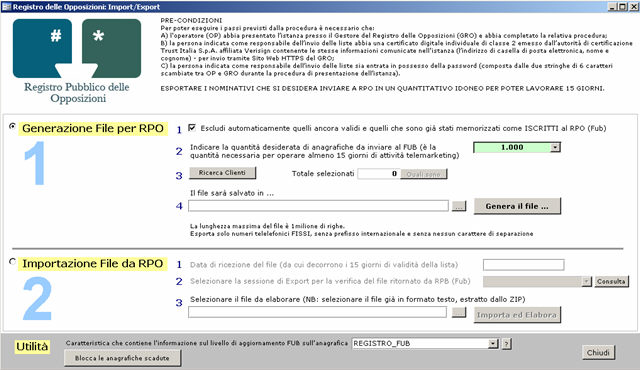The height and width of the screenshot is (370, 640).
Task: Click the Utilità label
Action: 32,347
